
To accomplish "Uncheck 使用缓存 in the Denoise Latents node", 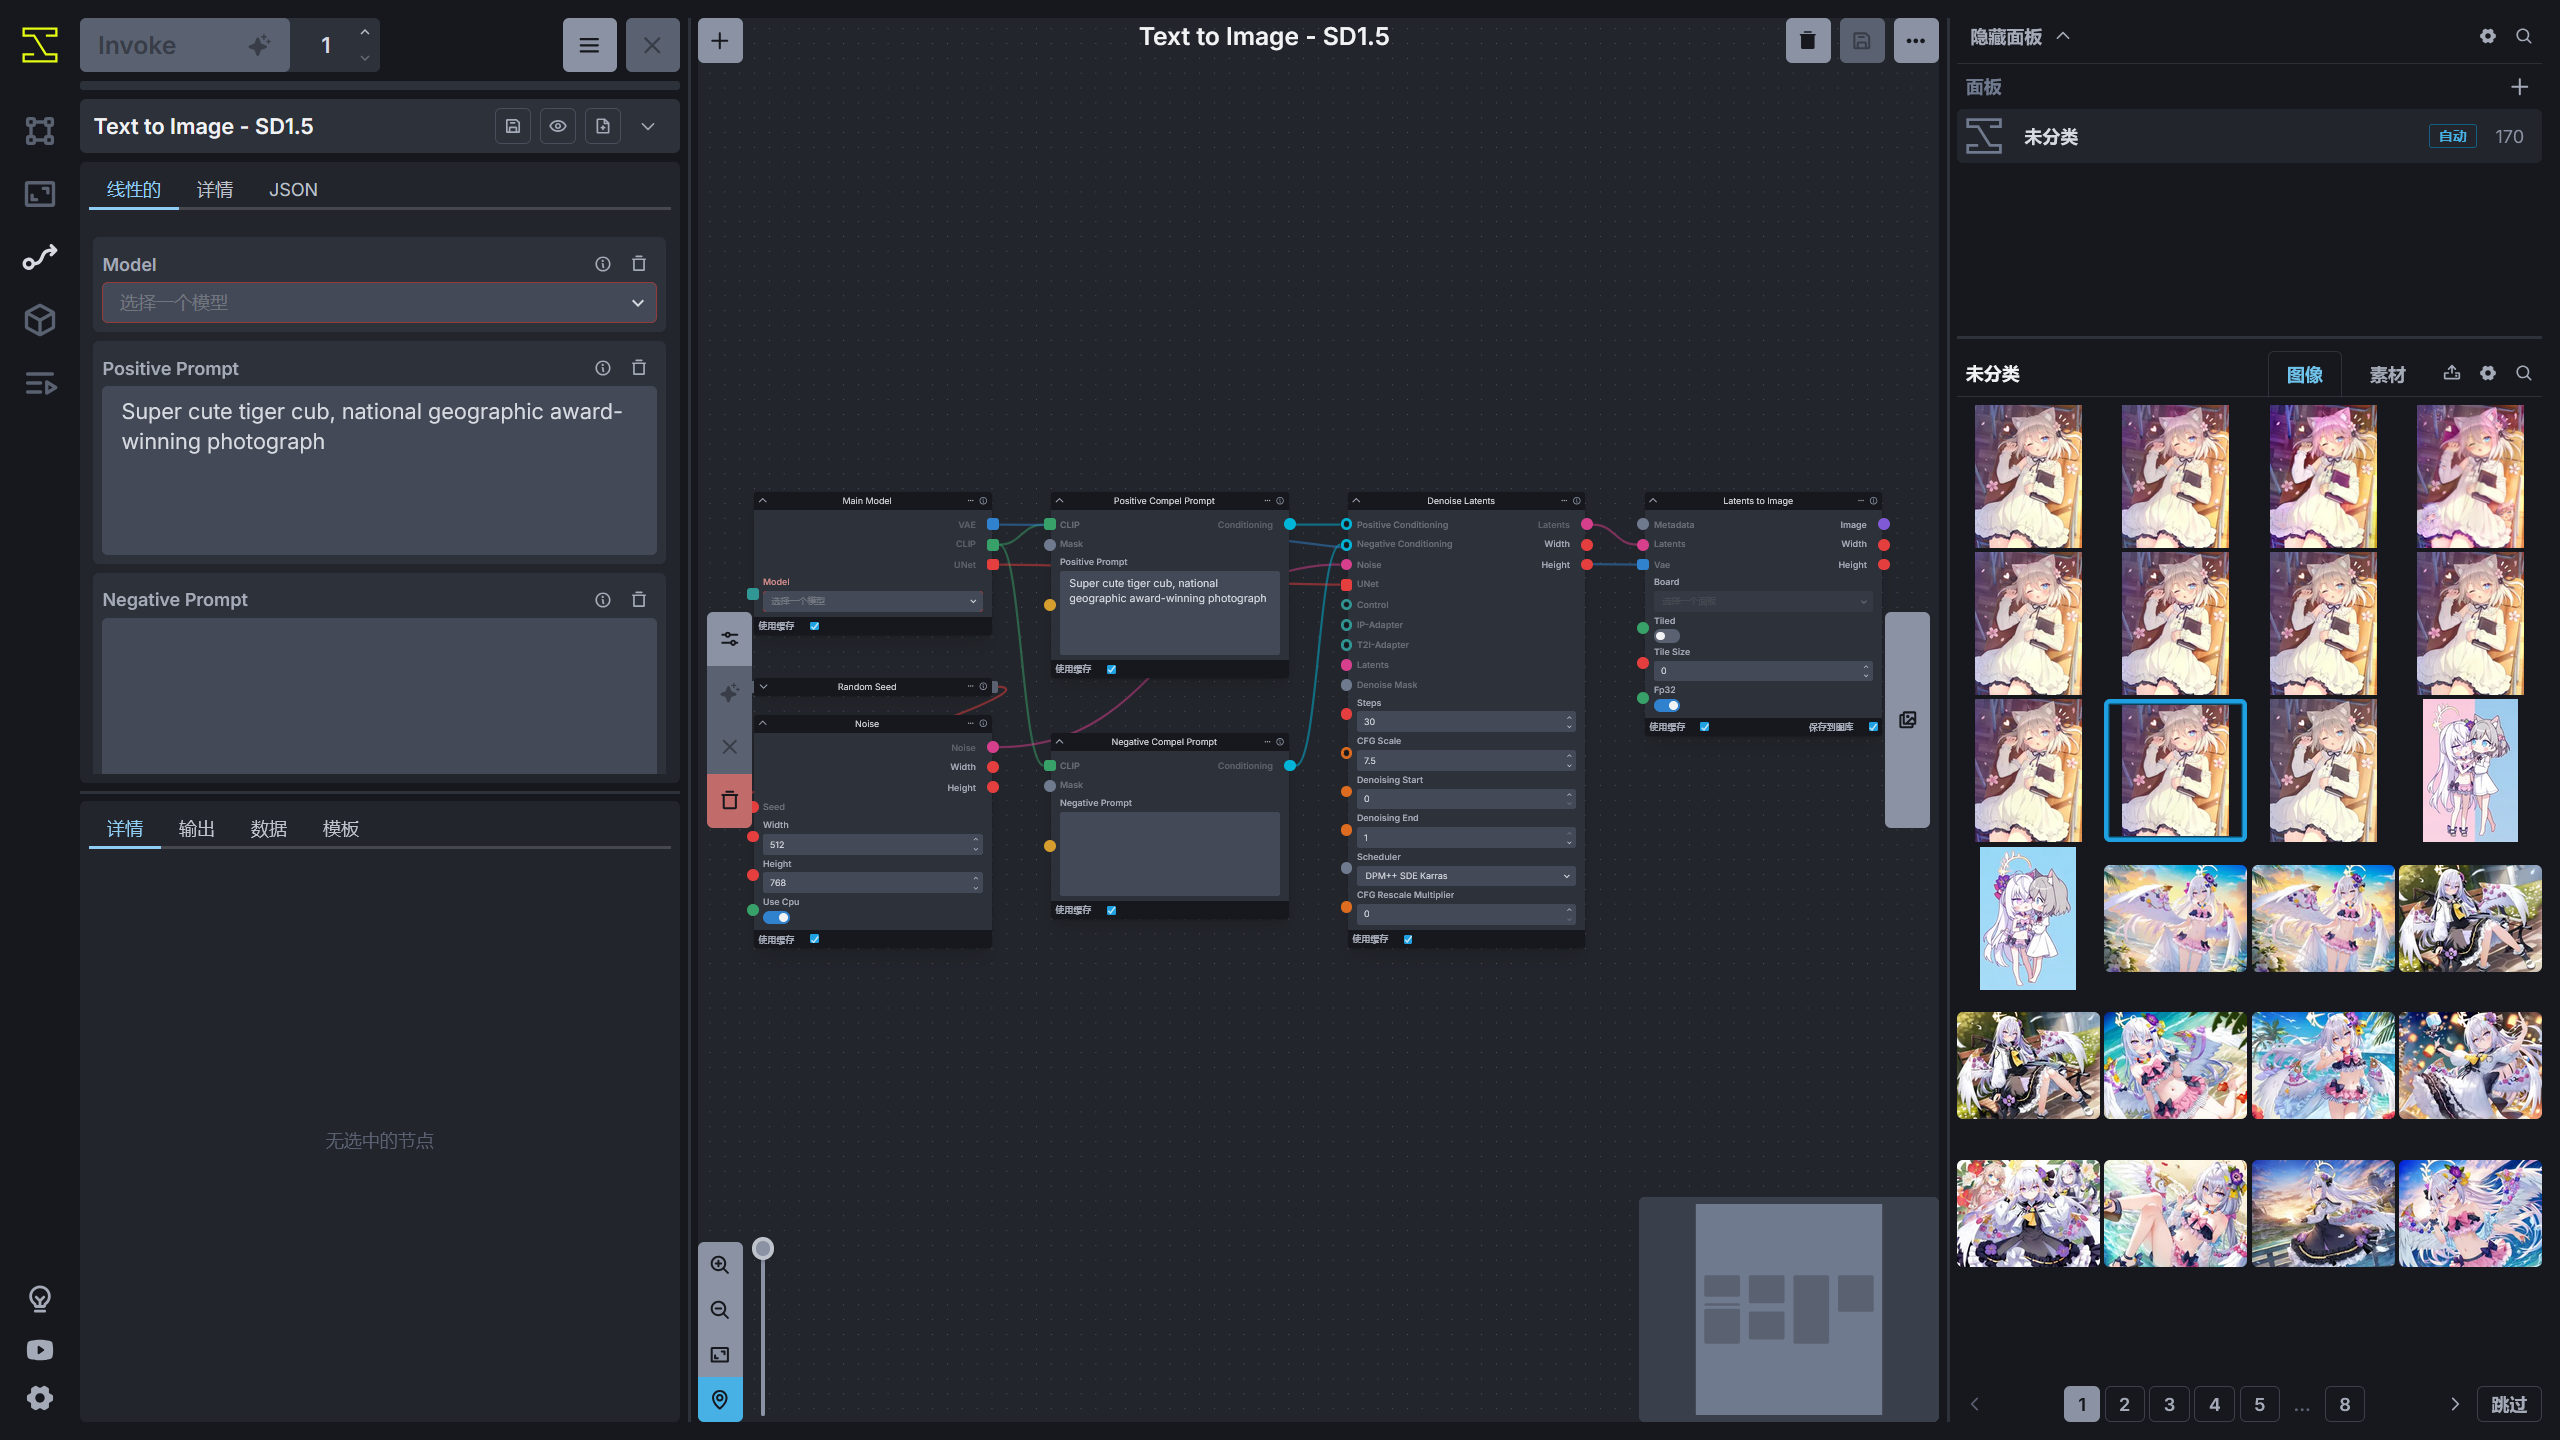I will (x=1407, y=939).
